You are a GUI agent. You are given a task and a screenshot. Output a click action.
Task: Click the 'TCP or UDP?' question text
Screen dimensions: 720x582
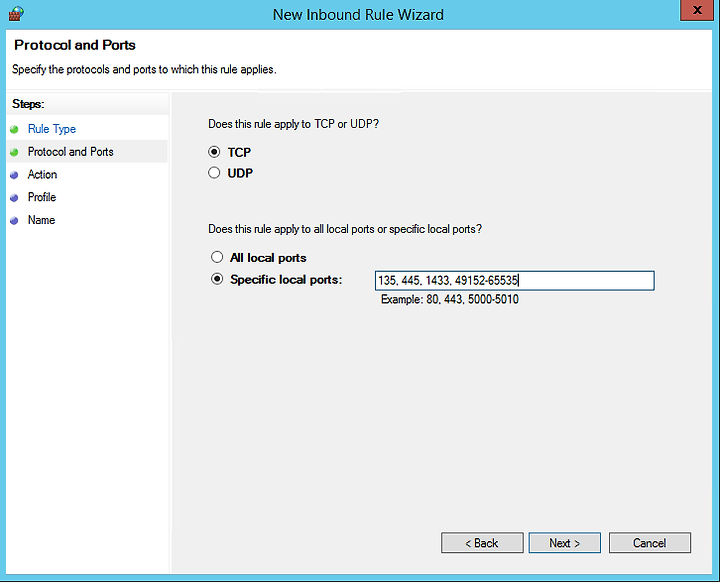tap(293, 124)
